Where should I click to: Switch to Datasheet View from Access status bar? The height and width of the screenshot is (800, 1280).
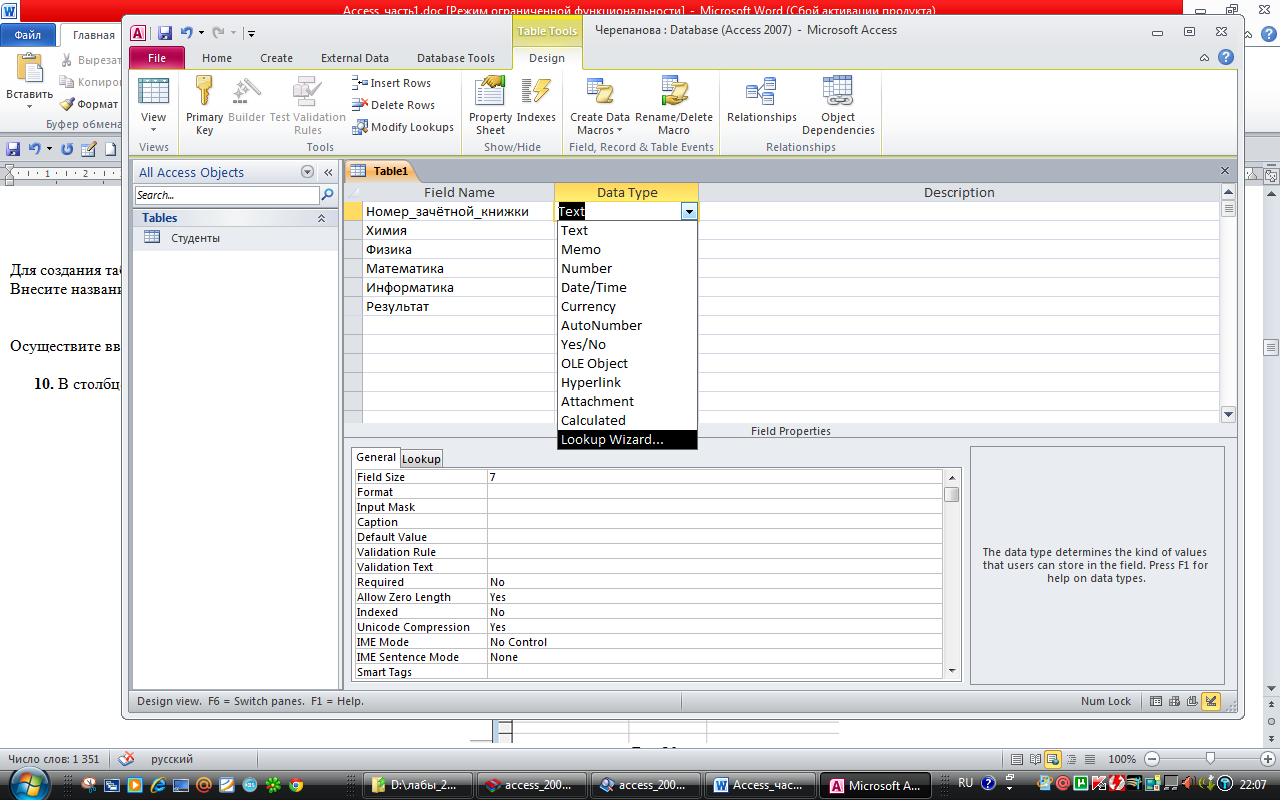click(x=1157, y=701)
